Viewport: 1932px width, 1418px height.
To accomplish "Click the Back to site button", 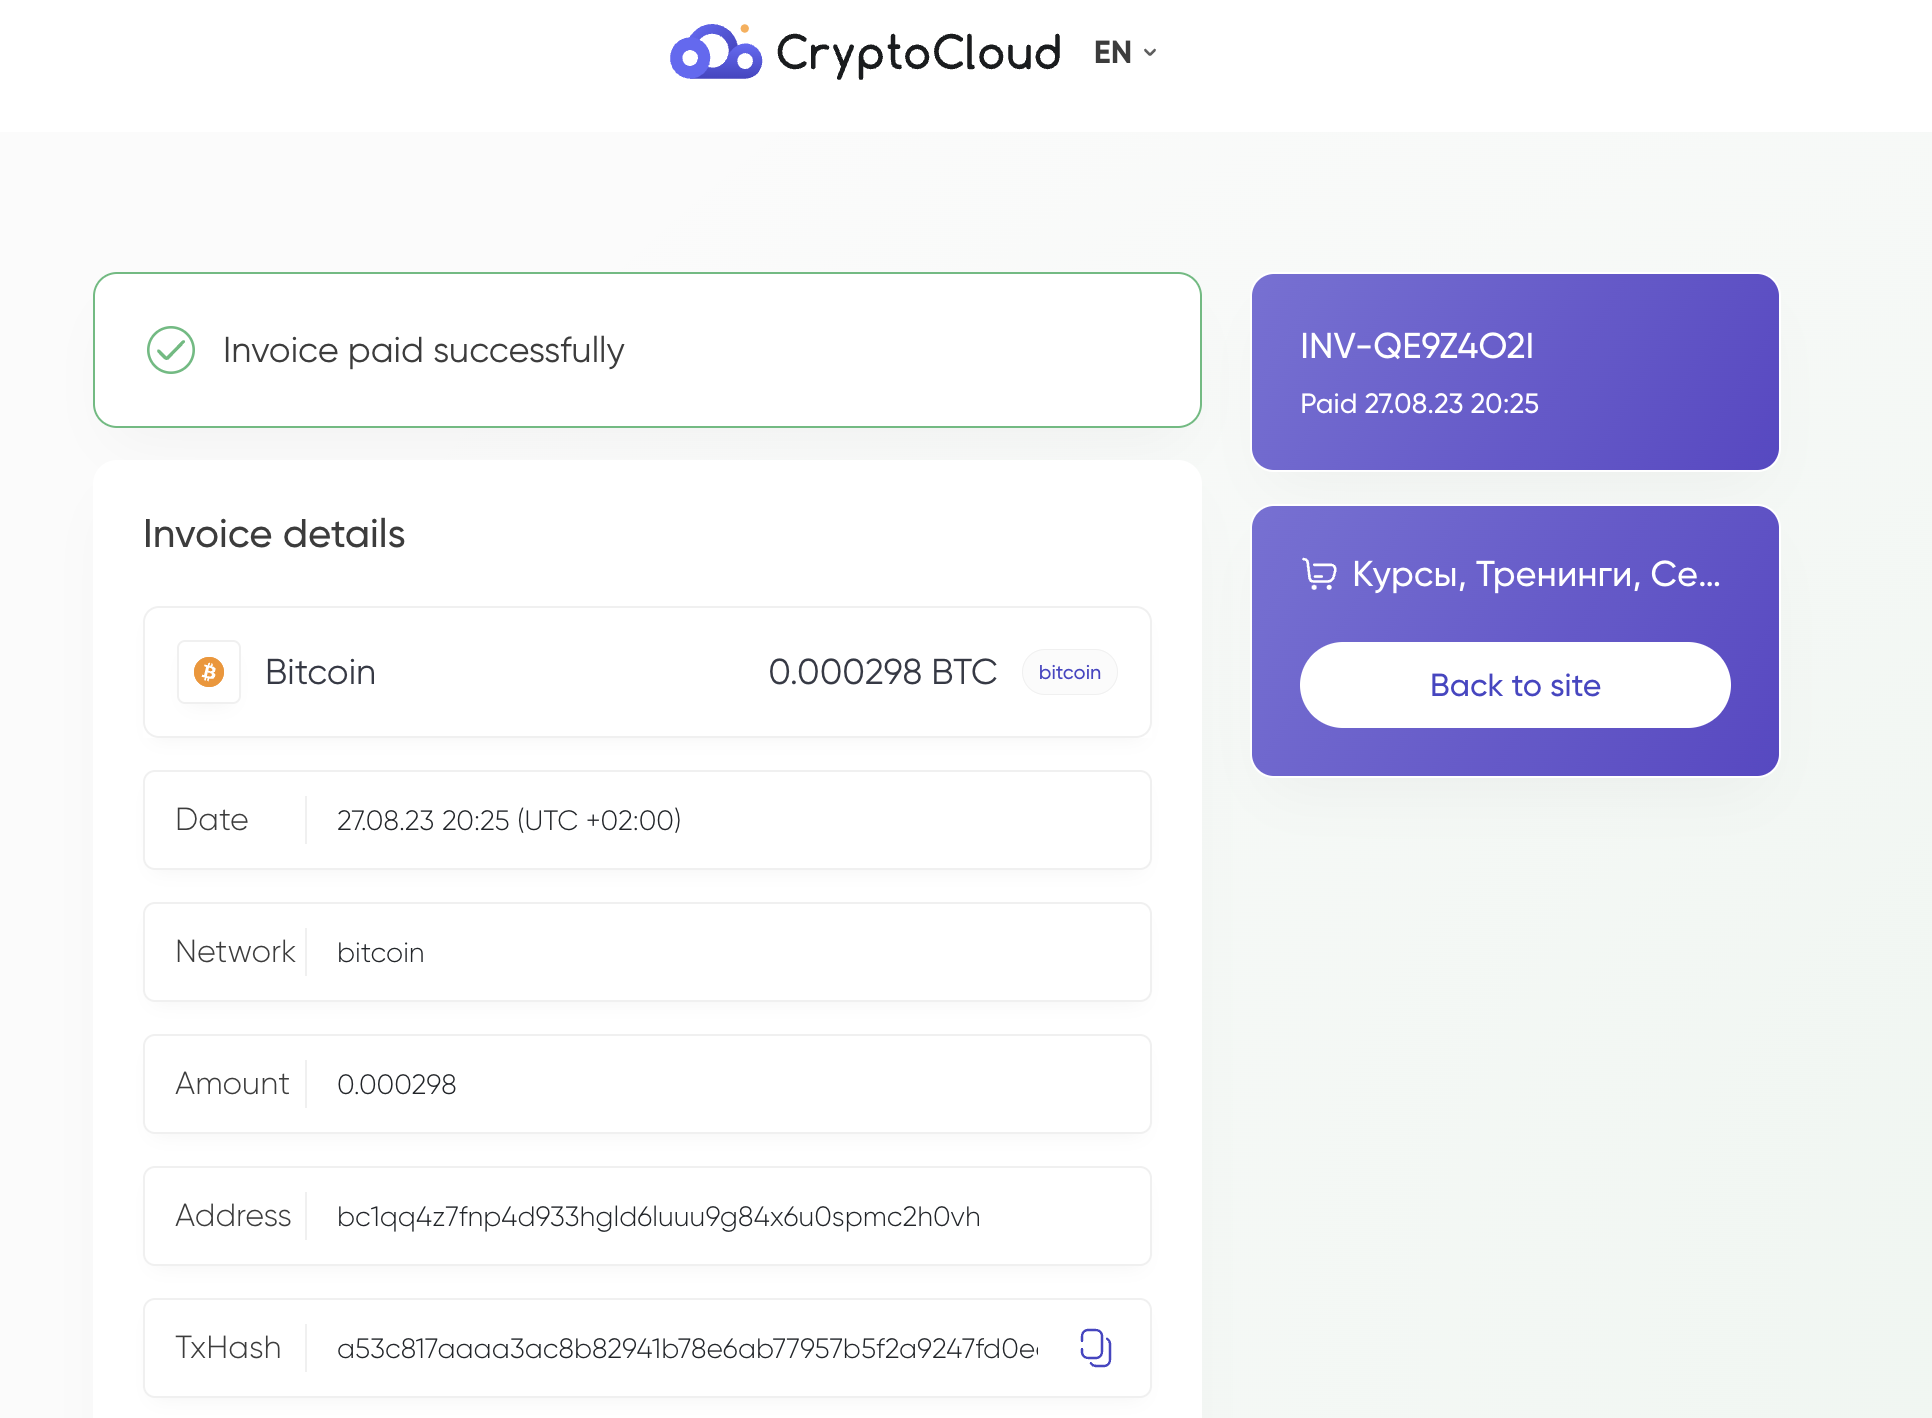I will (x=1515, y=685).
